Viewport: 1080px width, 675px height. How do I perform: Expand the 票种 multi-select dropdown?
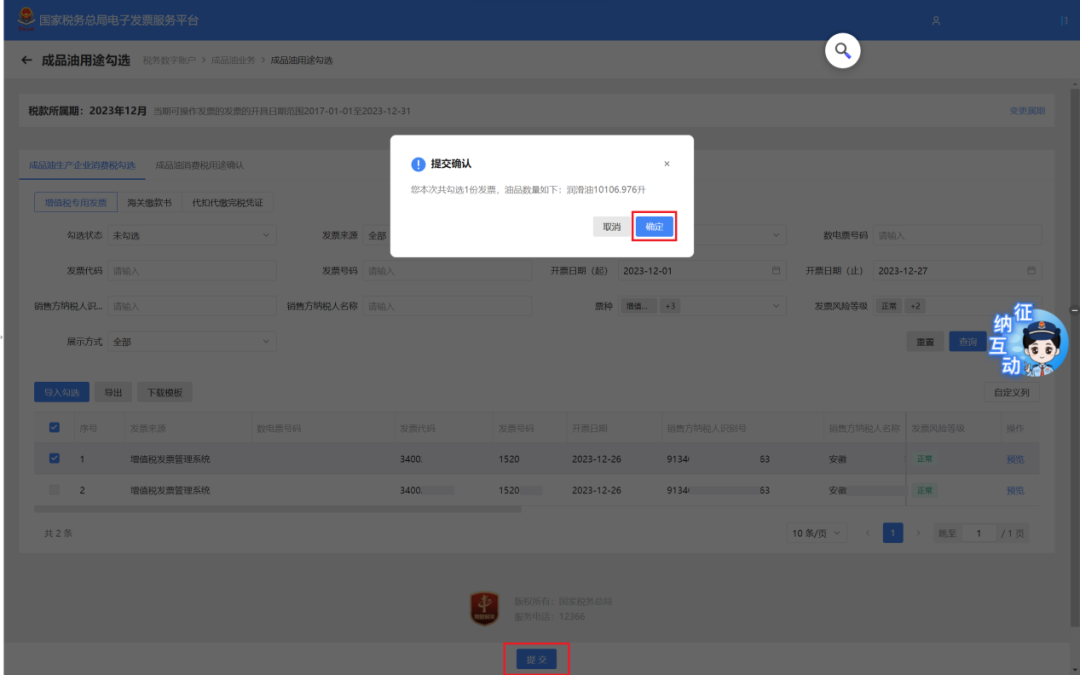tap(702, 306)
